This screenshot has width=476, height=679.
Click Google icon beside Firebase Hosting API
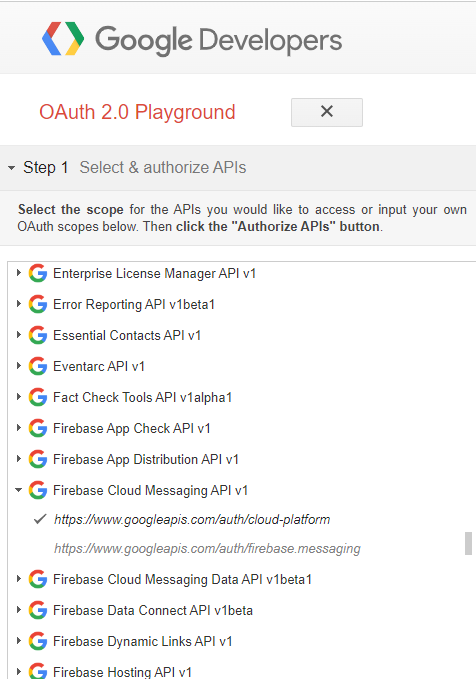[38, 671]
